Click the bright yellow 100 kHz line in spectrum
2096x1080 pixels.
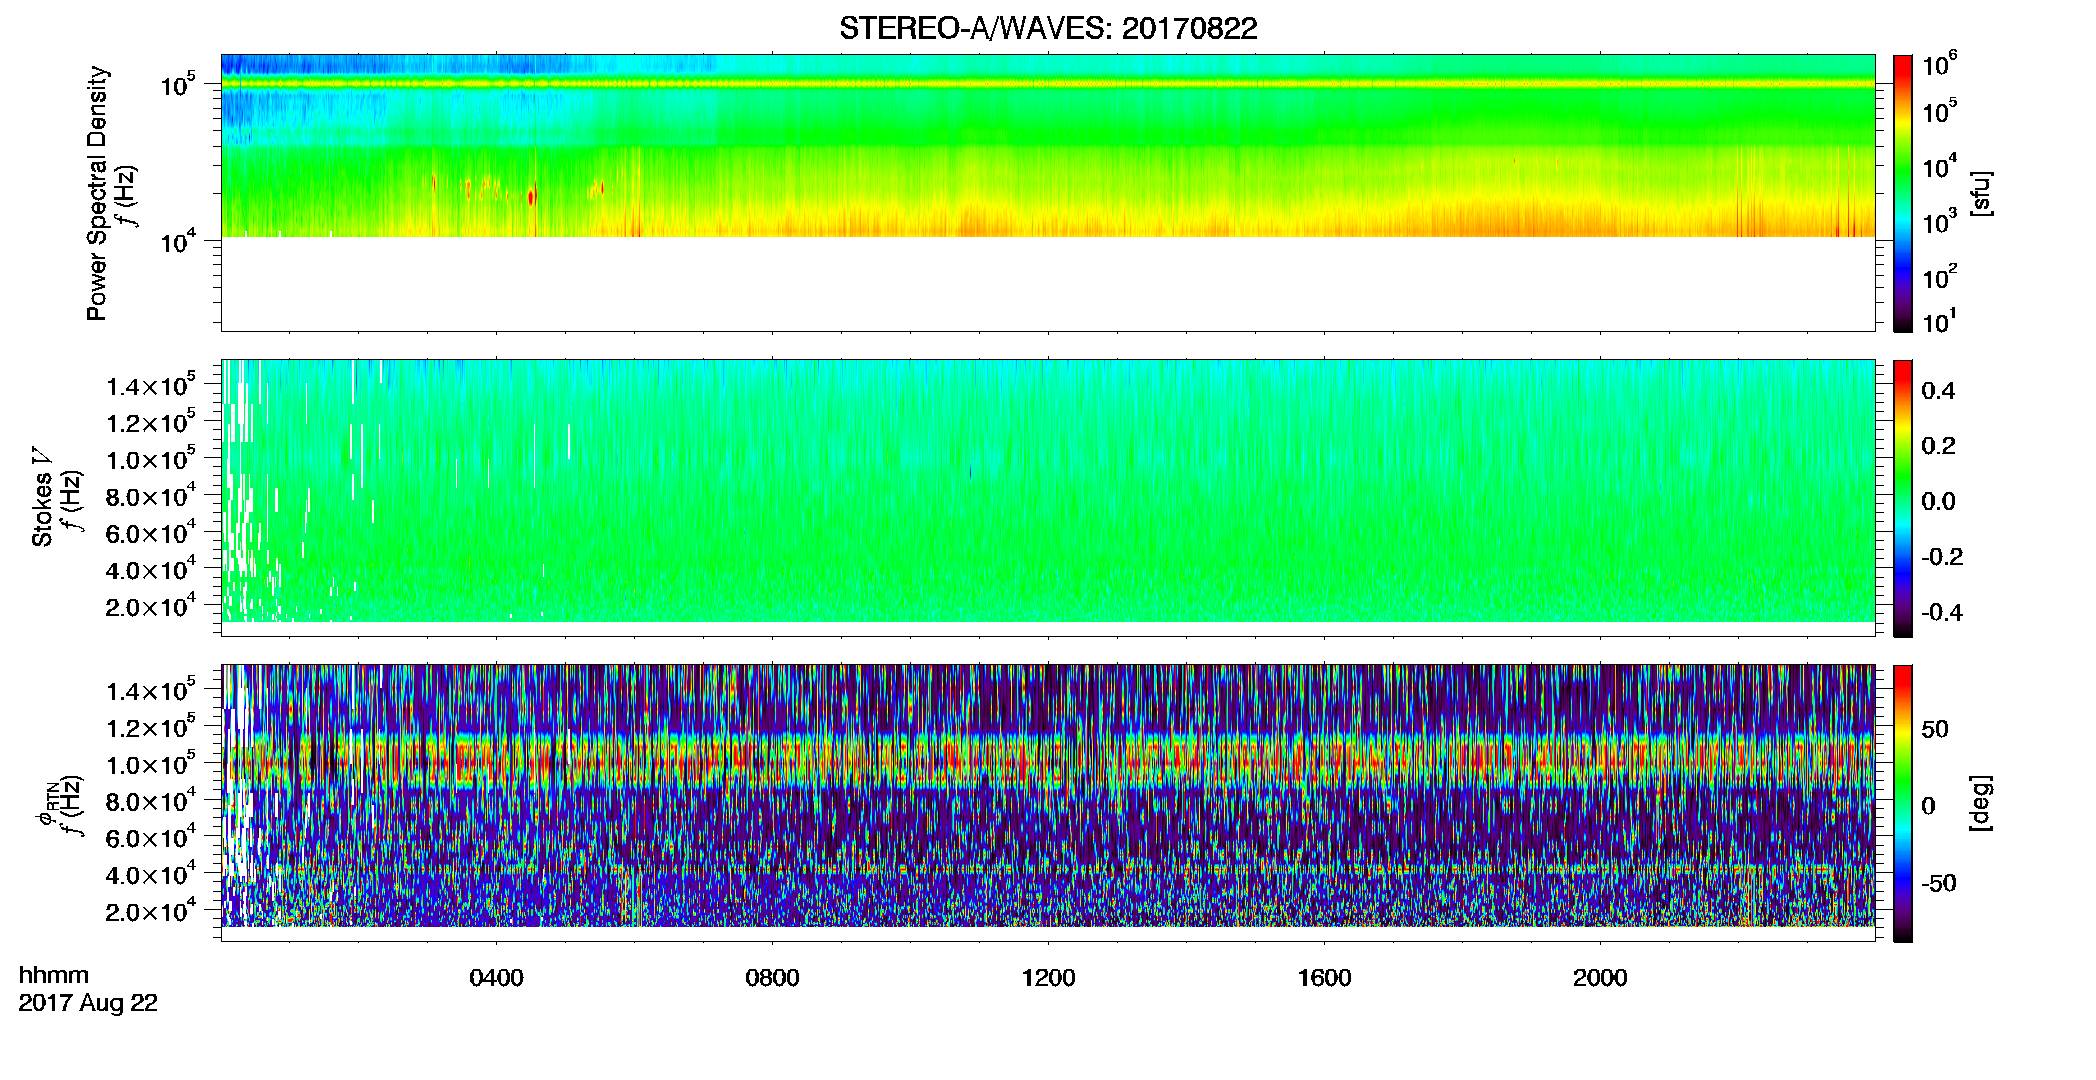tap(1047, 84)
